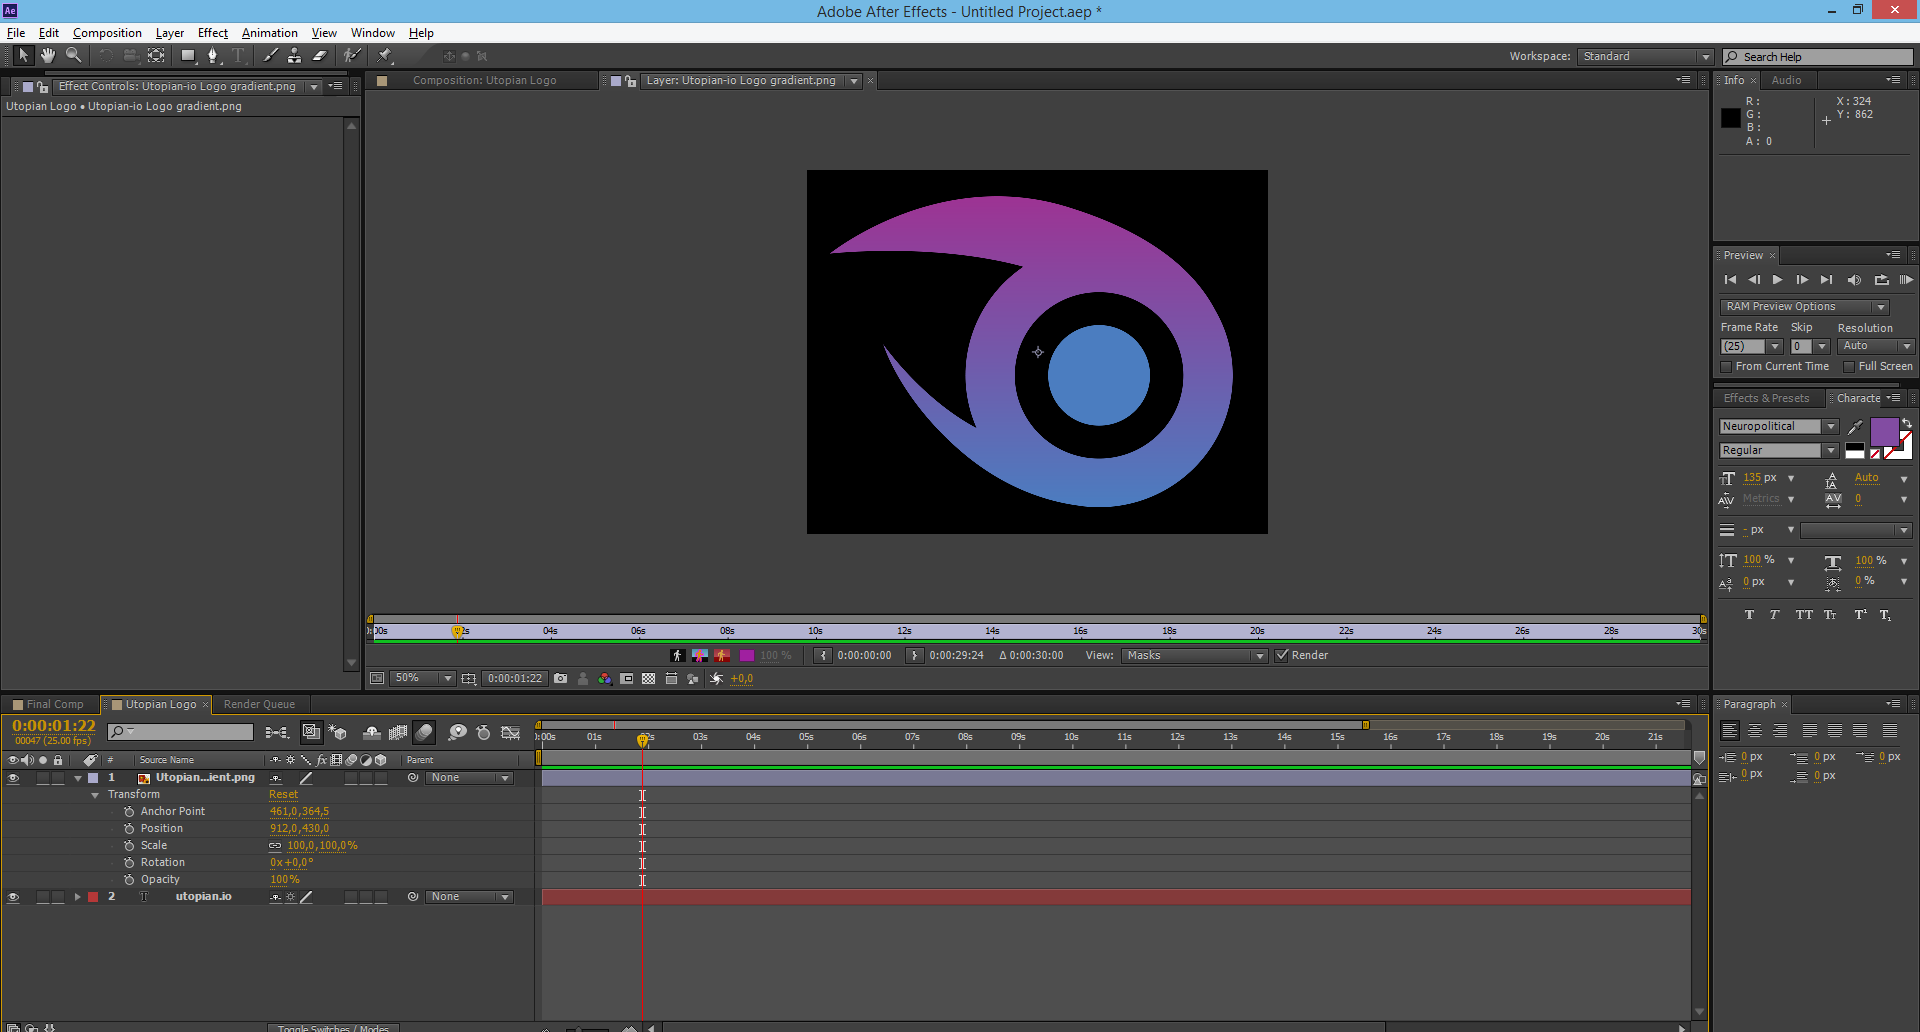Open the View Masks dropdown
The image size is (1920, 1032).
coord(1195,656)
